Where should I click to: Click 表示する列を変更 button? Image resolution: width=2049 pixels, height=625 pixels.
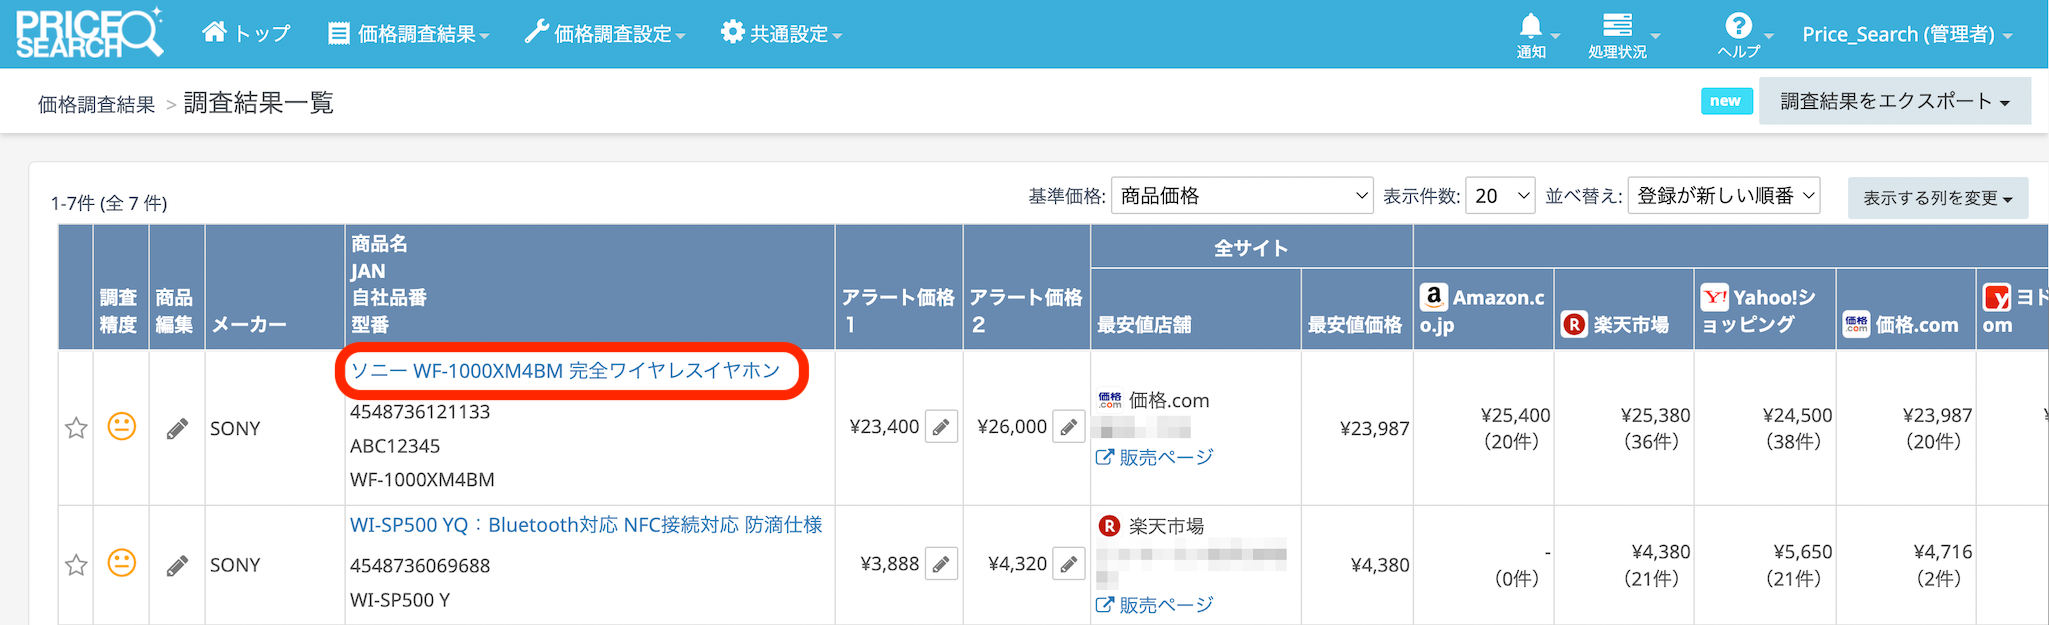tap(1936, 198)
